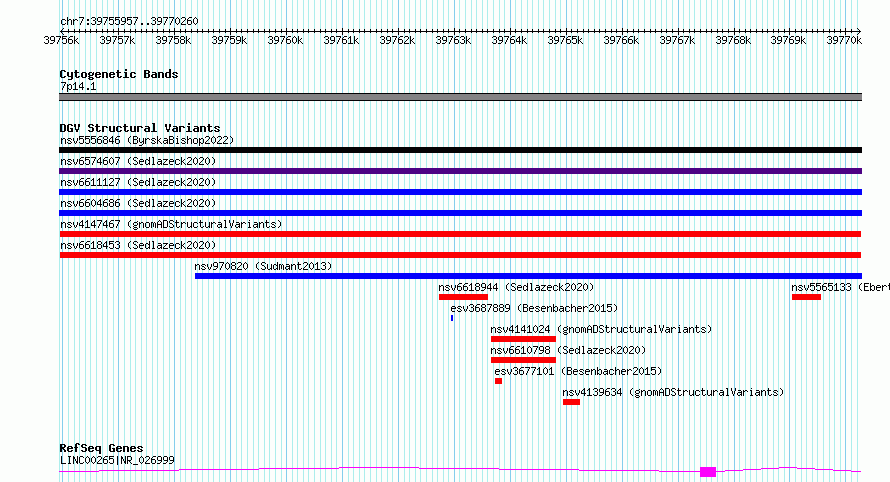This screenshot has width=890, height=482.
Task: Click the DGV Structural Variants track title
Action: (x=140, y=128)
